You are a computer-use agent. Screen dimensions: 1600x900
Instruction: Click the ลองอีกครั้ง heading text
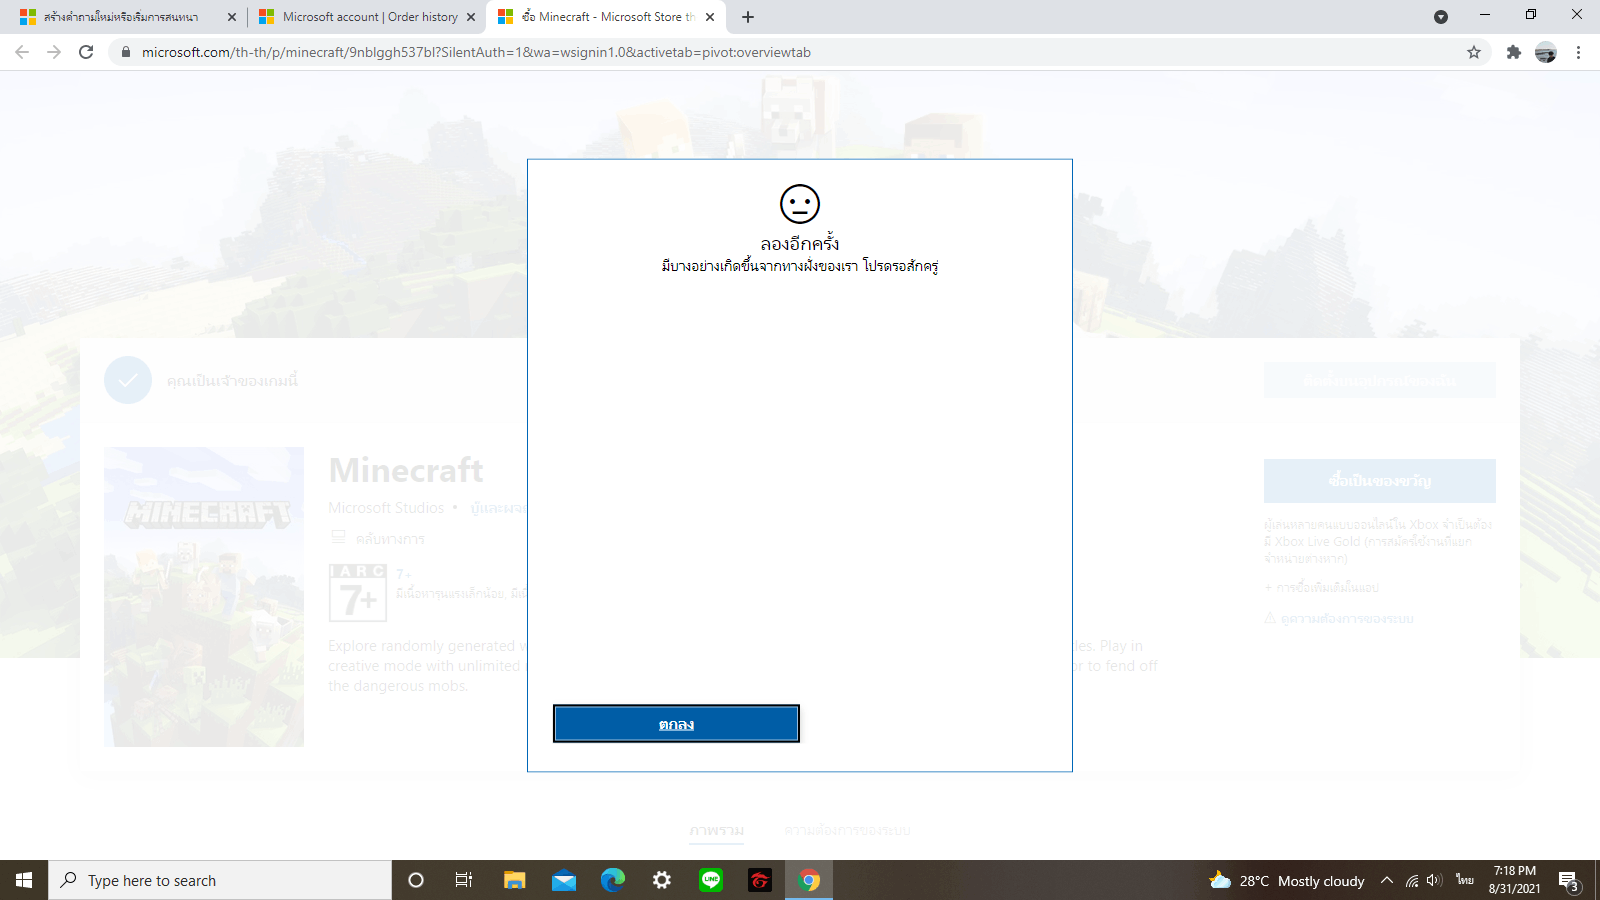(x=800, y=243)
